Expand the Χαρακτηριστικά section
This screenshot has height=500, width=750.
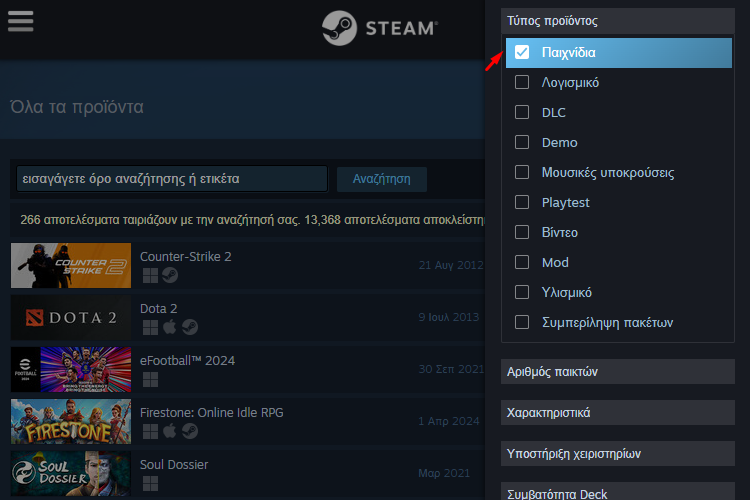click(x=618, y=412)
